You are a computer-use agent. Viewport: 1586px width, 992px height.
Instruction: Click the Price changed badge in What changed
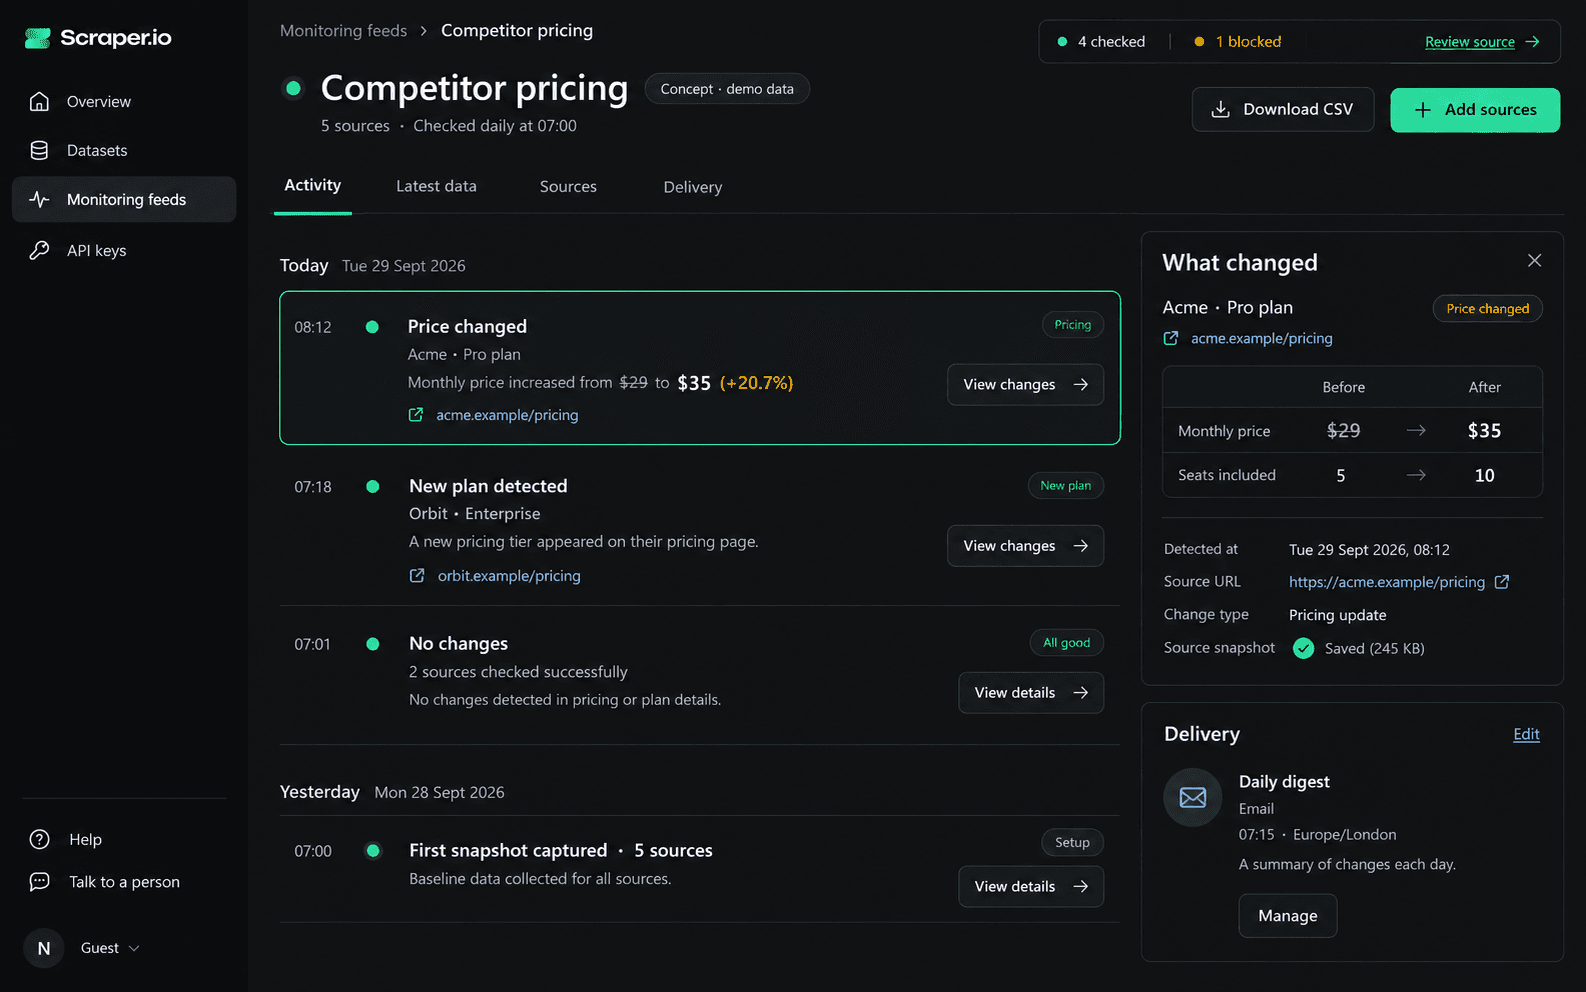click(1488, 309)
